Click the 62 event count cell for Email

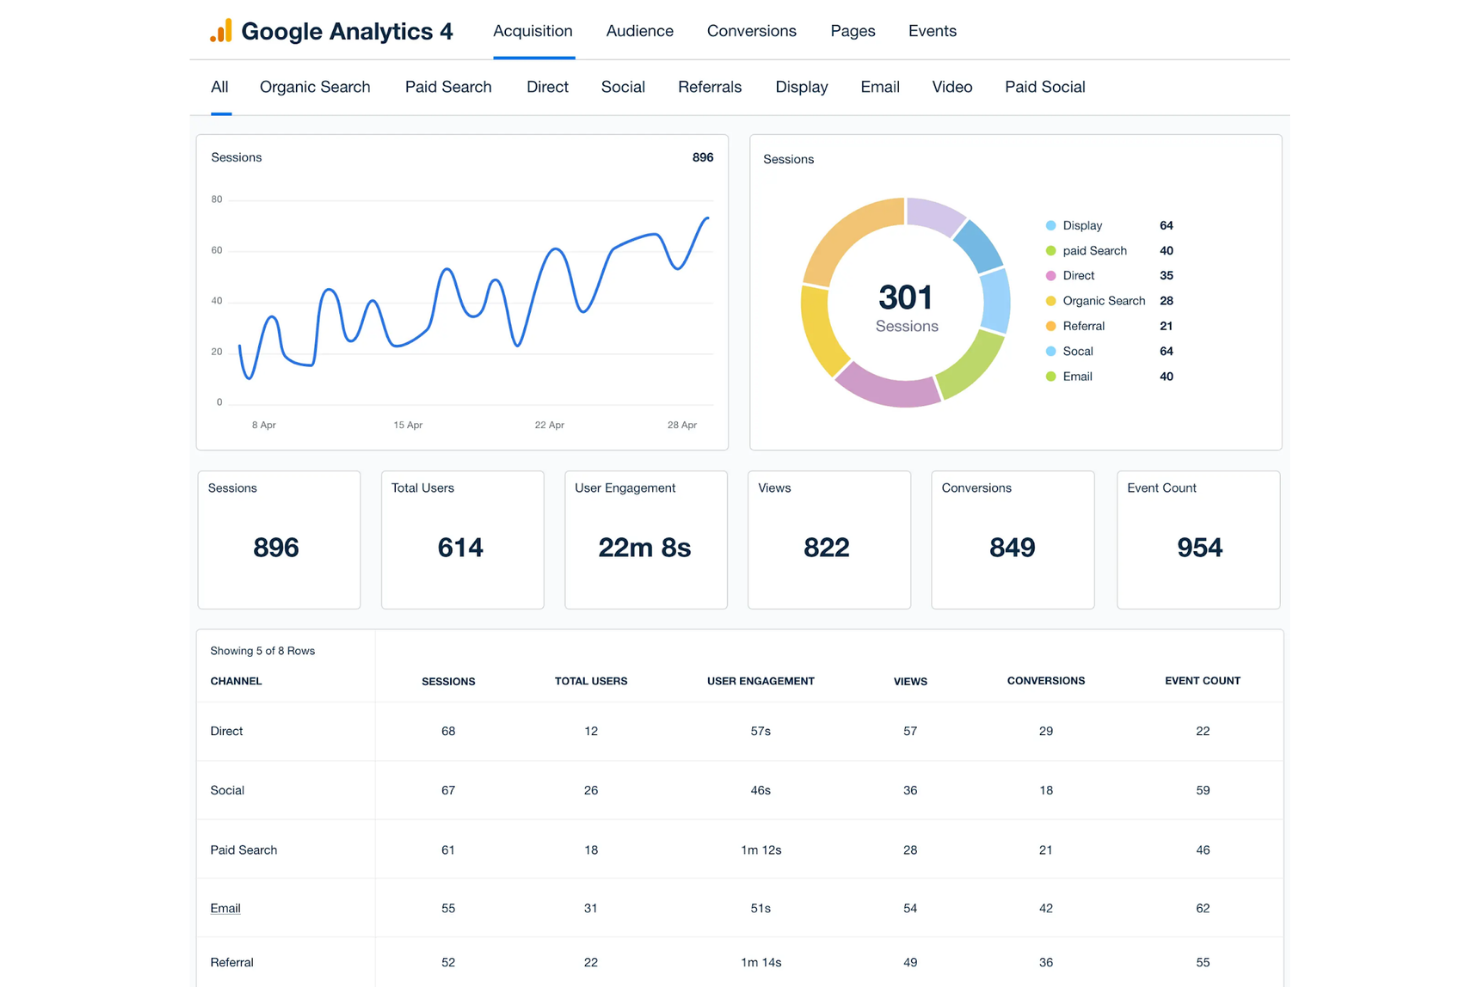tap(1203, 908)
